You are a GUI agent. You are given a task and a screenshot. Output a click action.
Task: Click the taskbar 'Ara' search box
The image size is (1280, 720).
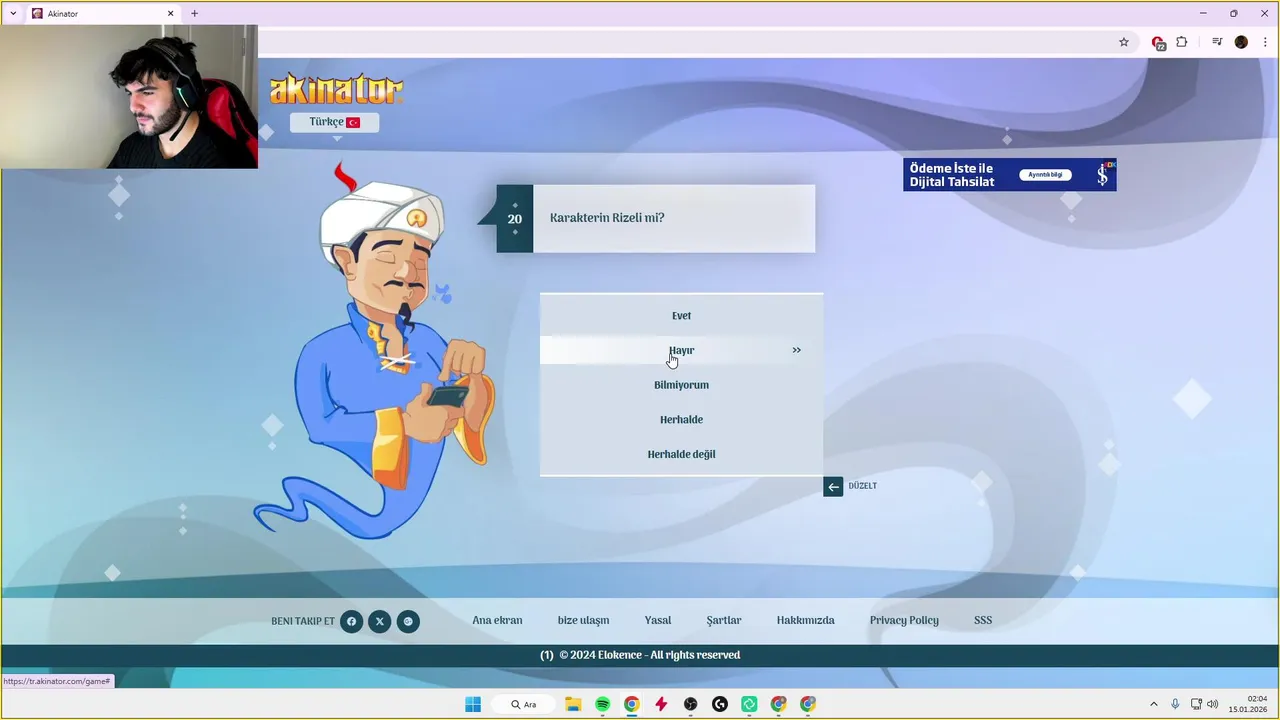click(524, 704)
